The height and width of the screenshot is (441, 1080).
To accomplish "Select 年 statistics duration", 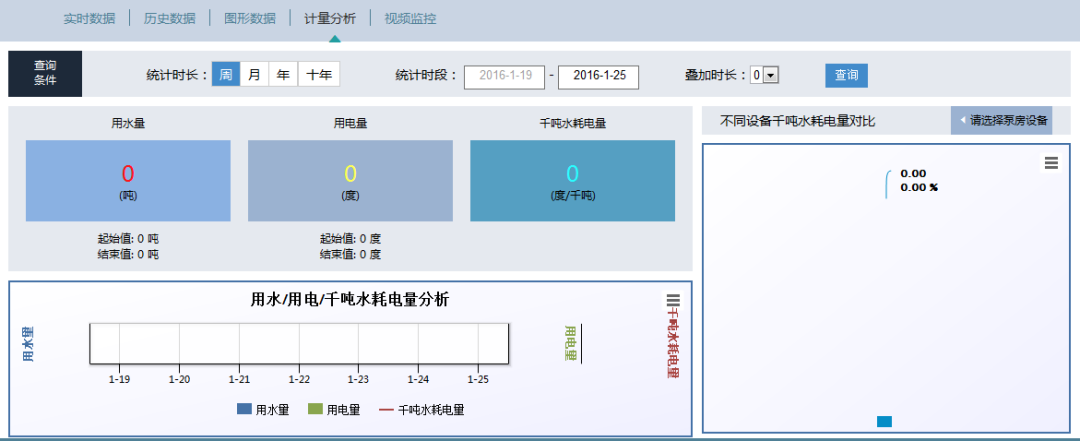I will click(283, 74).
